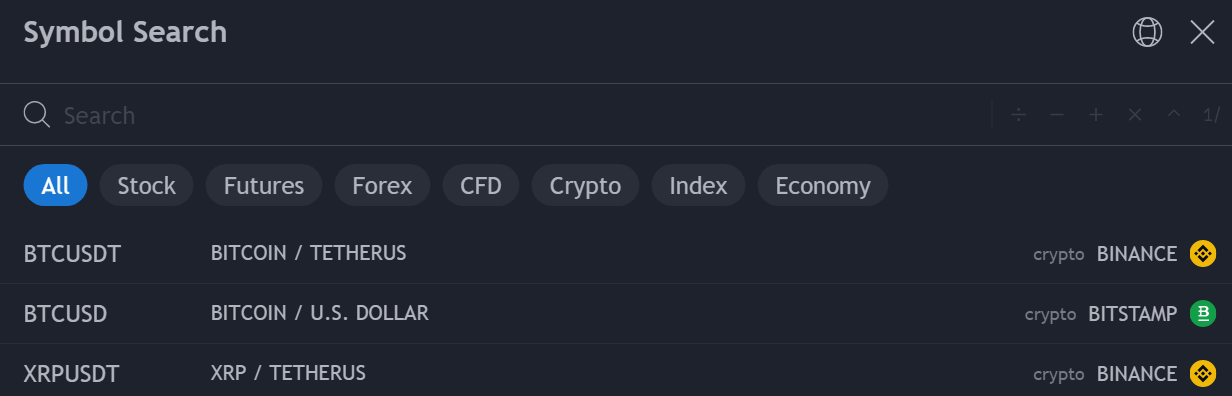Select the All filter chip
Viewport: 1232px width, 396px height.
click(56, 185)
